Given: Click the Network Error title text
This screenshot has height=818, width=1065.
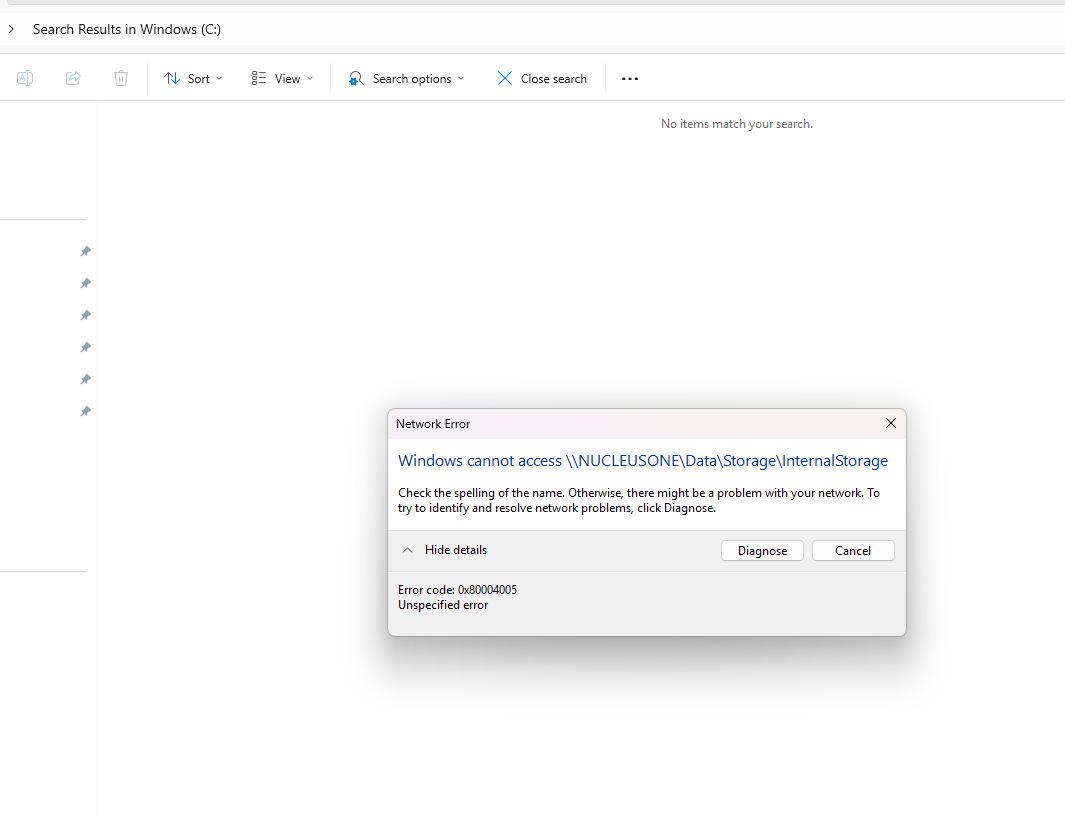Looking at the screenshot, I should pyautogui.click(x=433, y=424).
